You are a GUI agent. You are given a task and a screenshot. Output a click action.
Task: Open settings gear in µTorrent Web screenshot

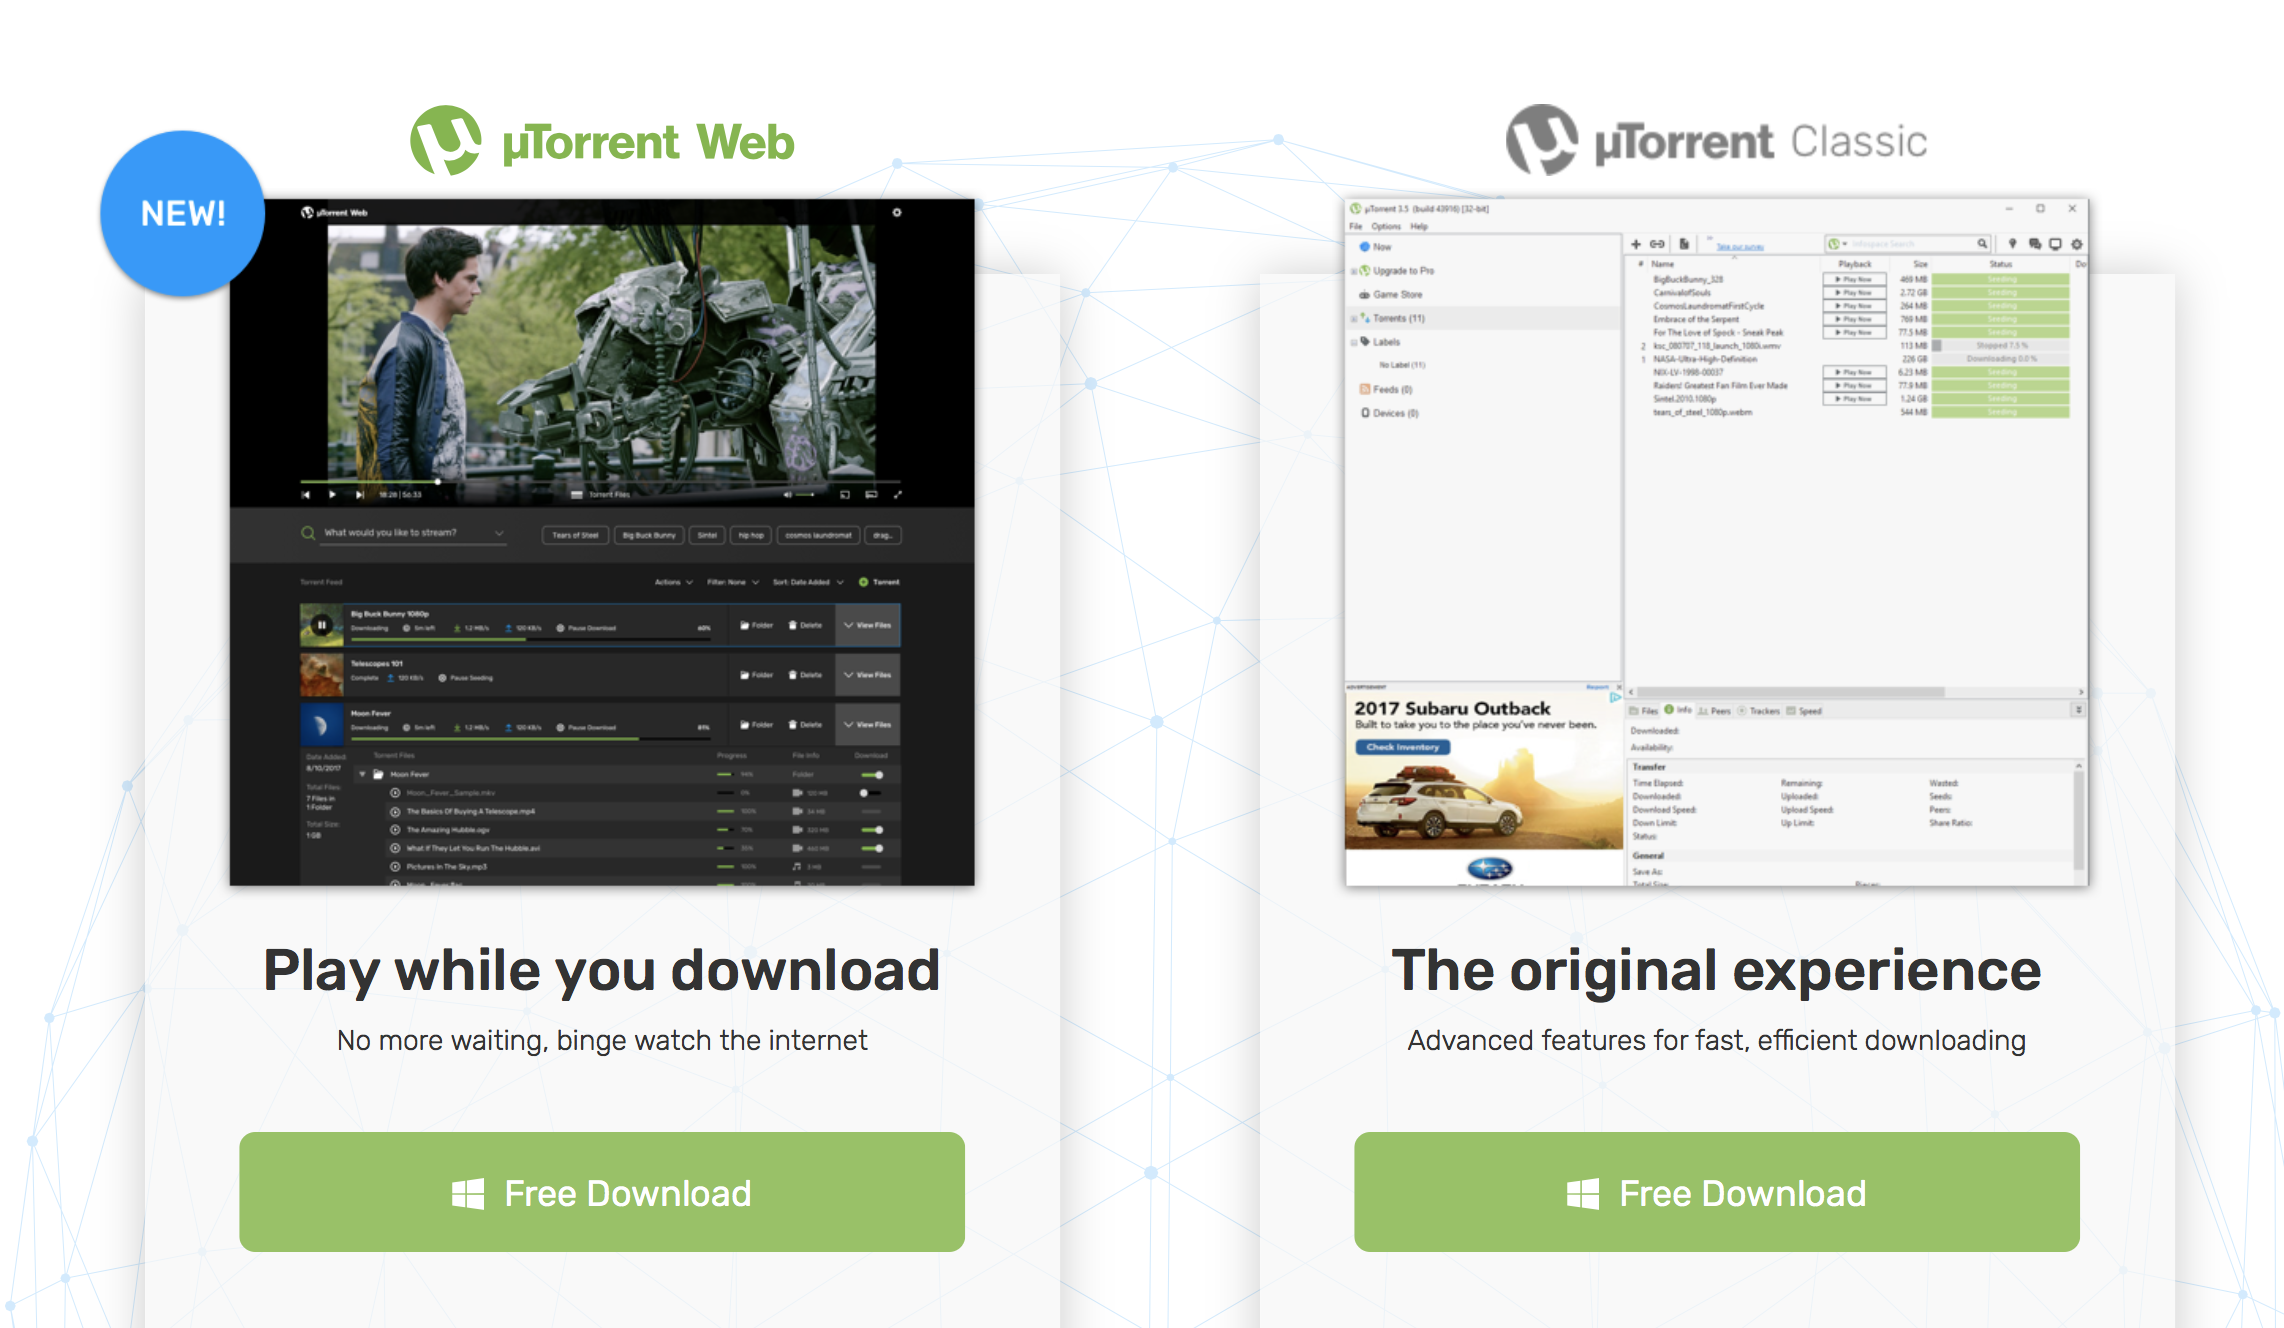click(x=897, y=212)
